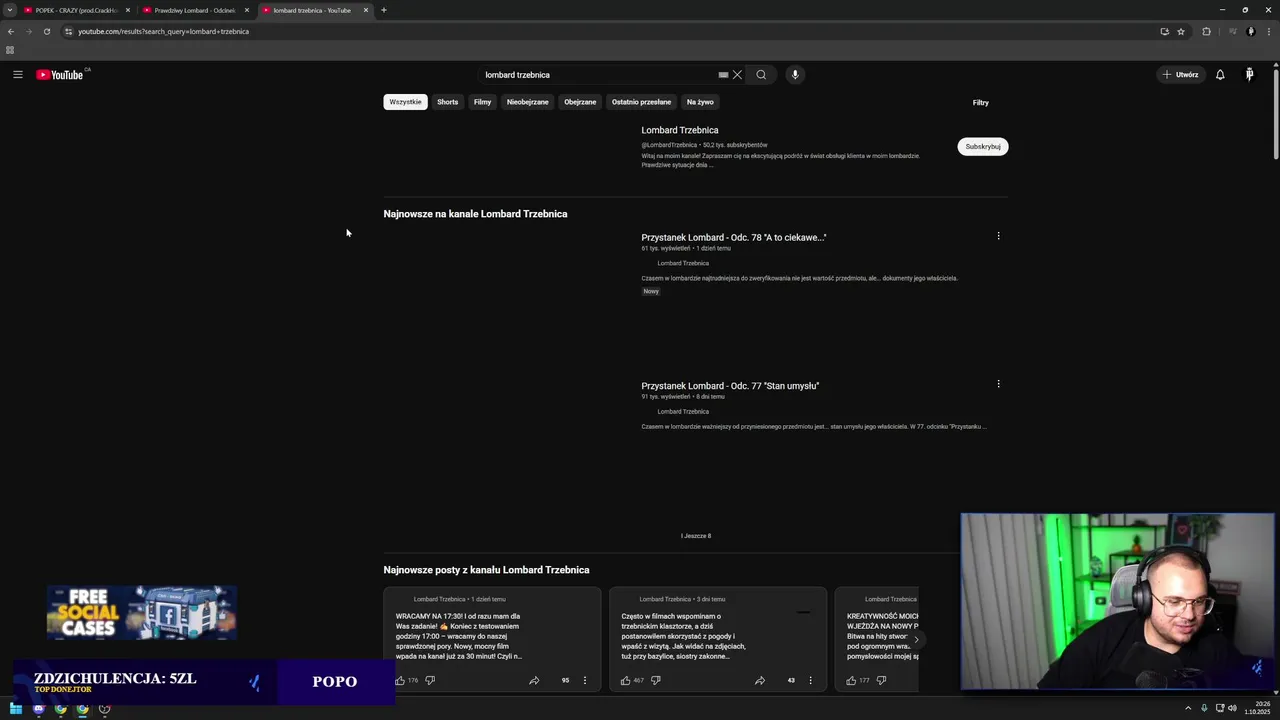Open more options on trzebnicki klasztor post
The height and width of the screenshot is (720, 1280).
(810, 680)
